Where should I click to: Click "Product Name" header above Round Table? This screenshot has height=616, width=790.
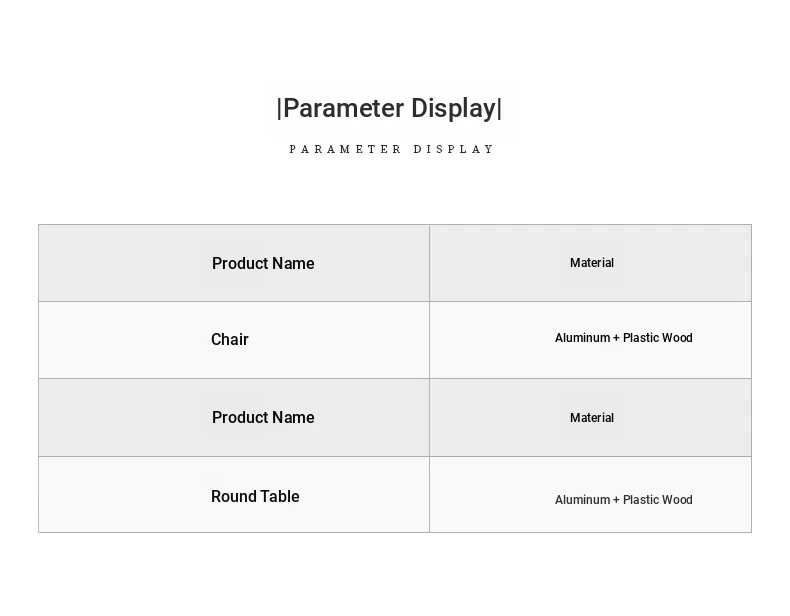point(263,417)
